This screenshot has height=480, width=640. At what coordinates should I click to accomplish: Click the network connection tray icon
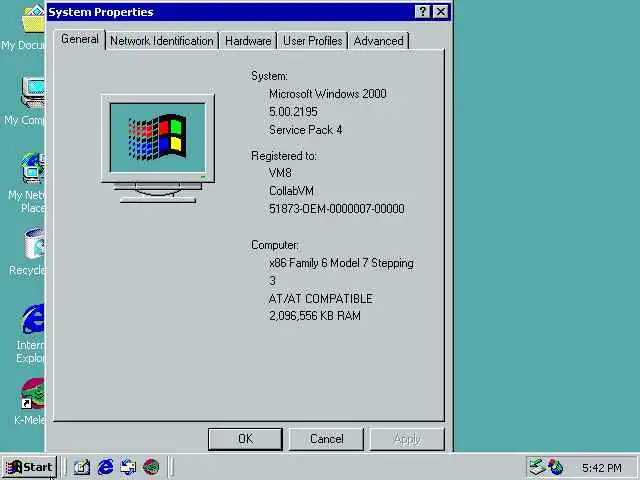click(x=536, y=467)
